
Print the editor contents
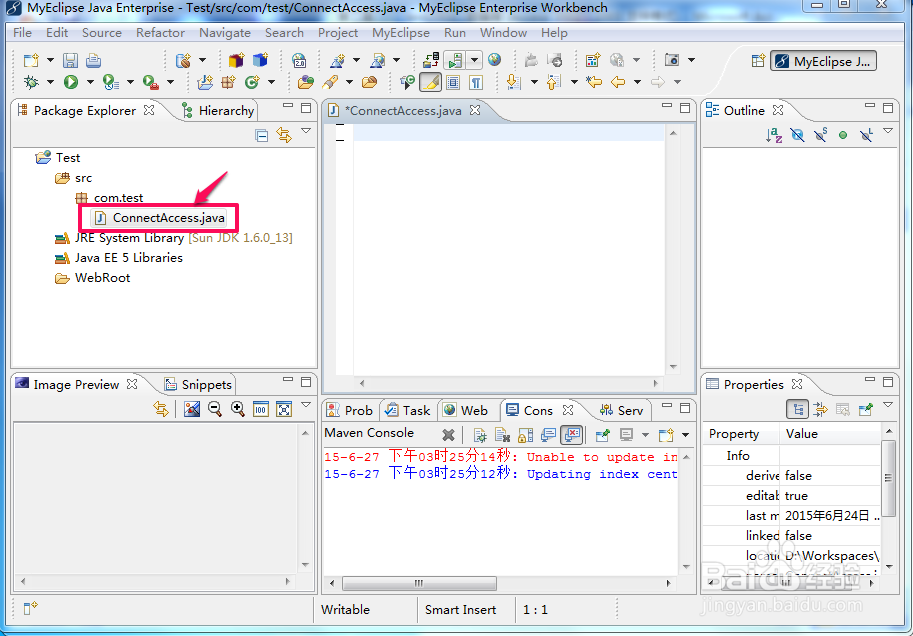[x=94, y=60]
